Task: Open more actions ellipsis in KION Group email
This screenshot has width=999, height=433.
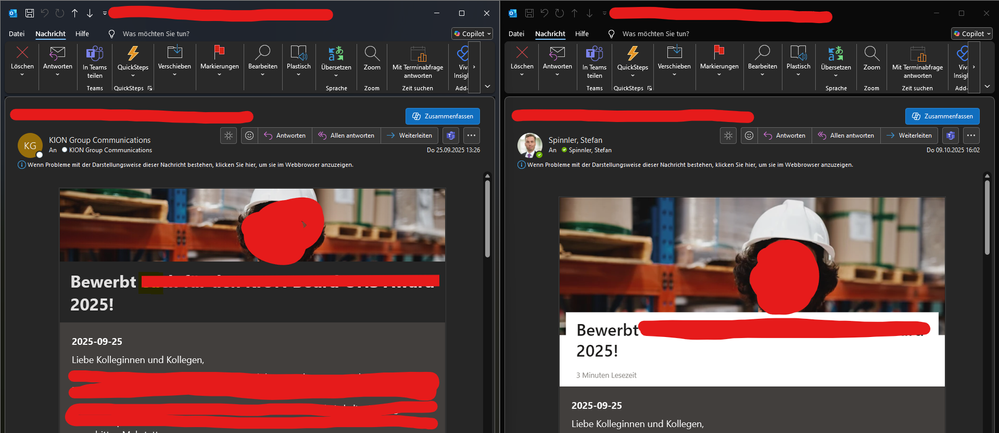Action: [x=471, y=135]
